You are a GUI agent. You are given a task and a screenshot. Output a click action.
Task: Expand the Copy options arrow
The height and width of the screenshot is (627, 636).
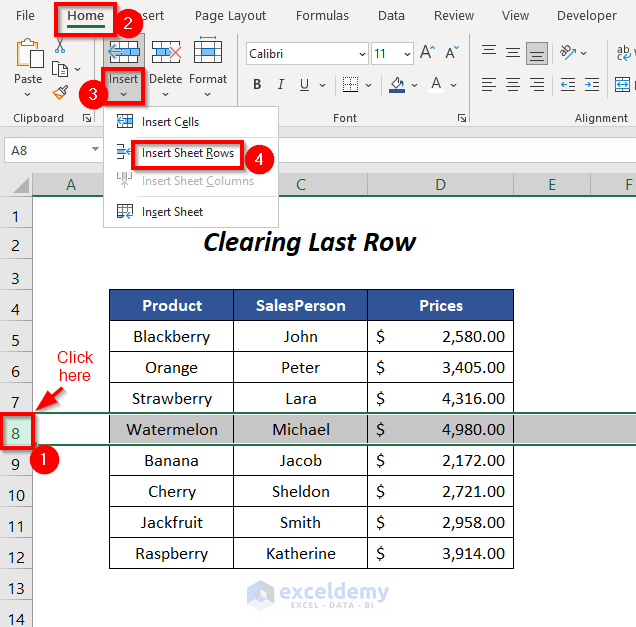point(77,69)
